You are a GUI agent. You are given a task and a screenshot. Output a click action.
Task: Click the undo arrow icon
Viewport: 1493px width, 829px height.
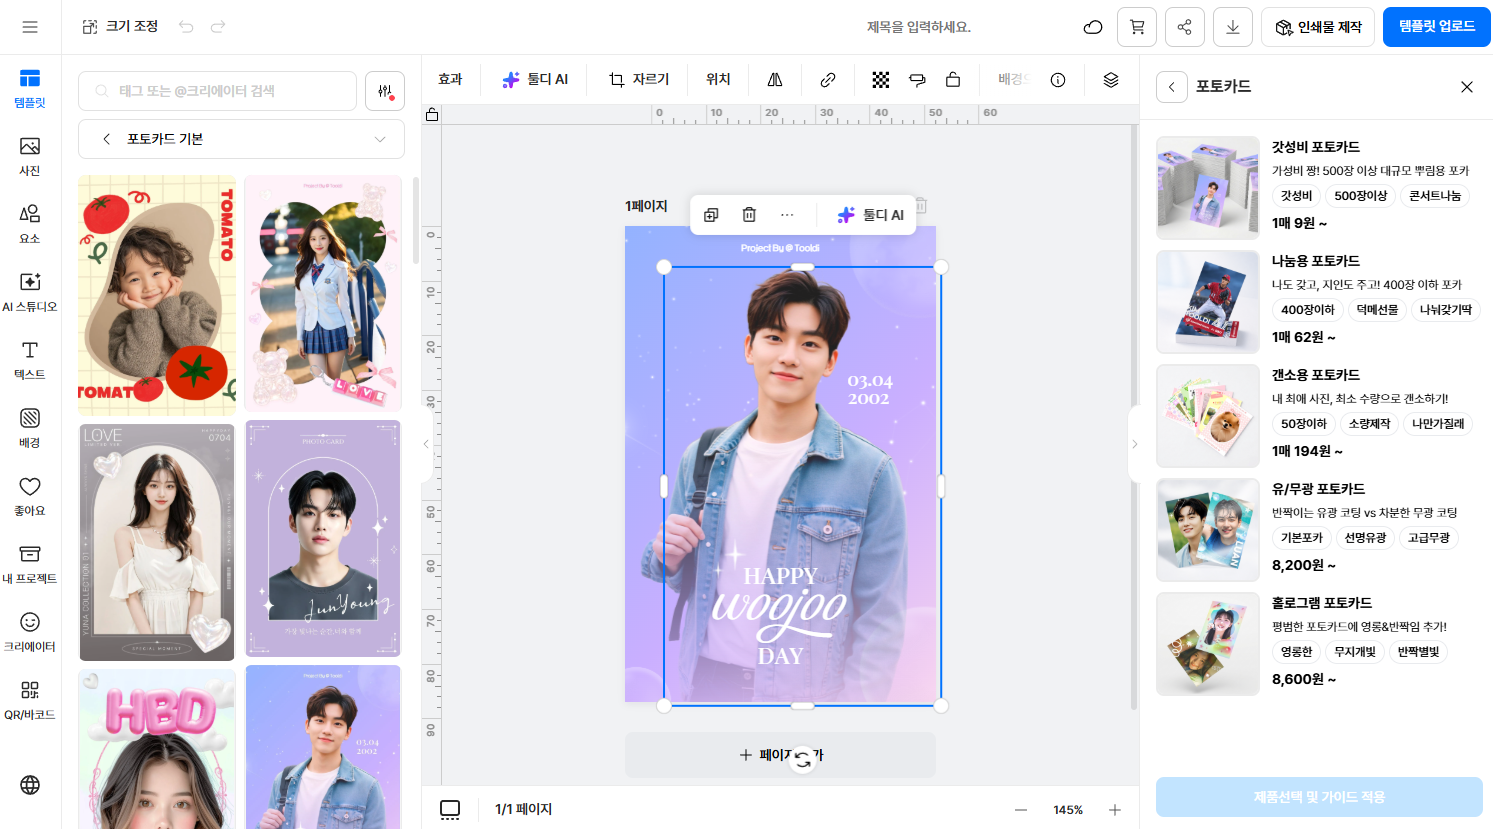186,27
